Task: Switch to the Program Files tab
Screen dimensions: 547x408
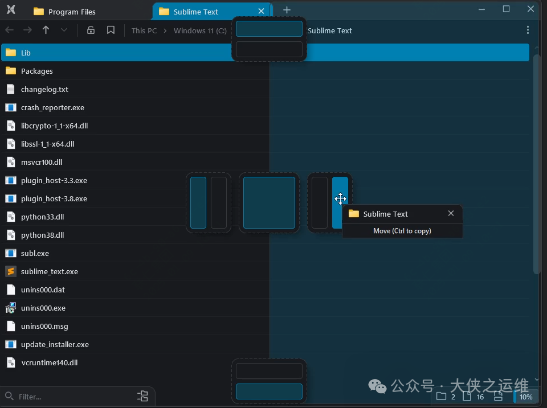Action: coord(65,12)
